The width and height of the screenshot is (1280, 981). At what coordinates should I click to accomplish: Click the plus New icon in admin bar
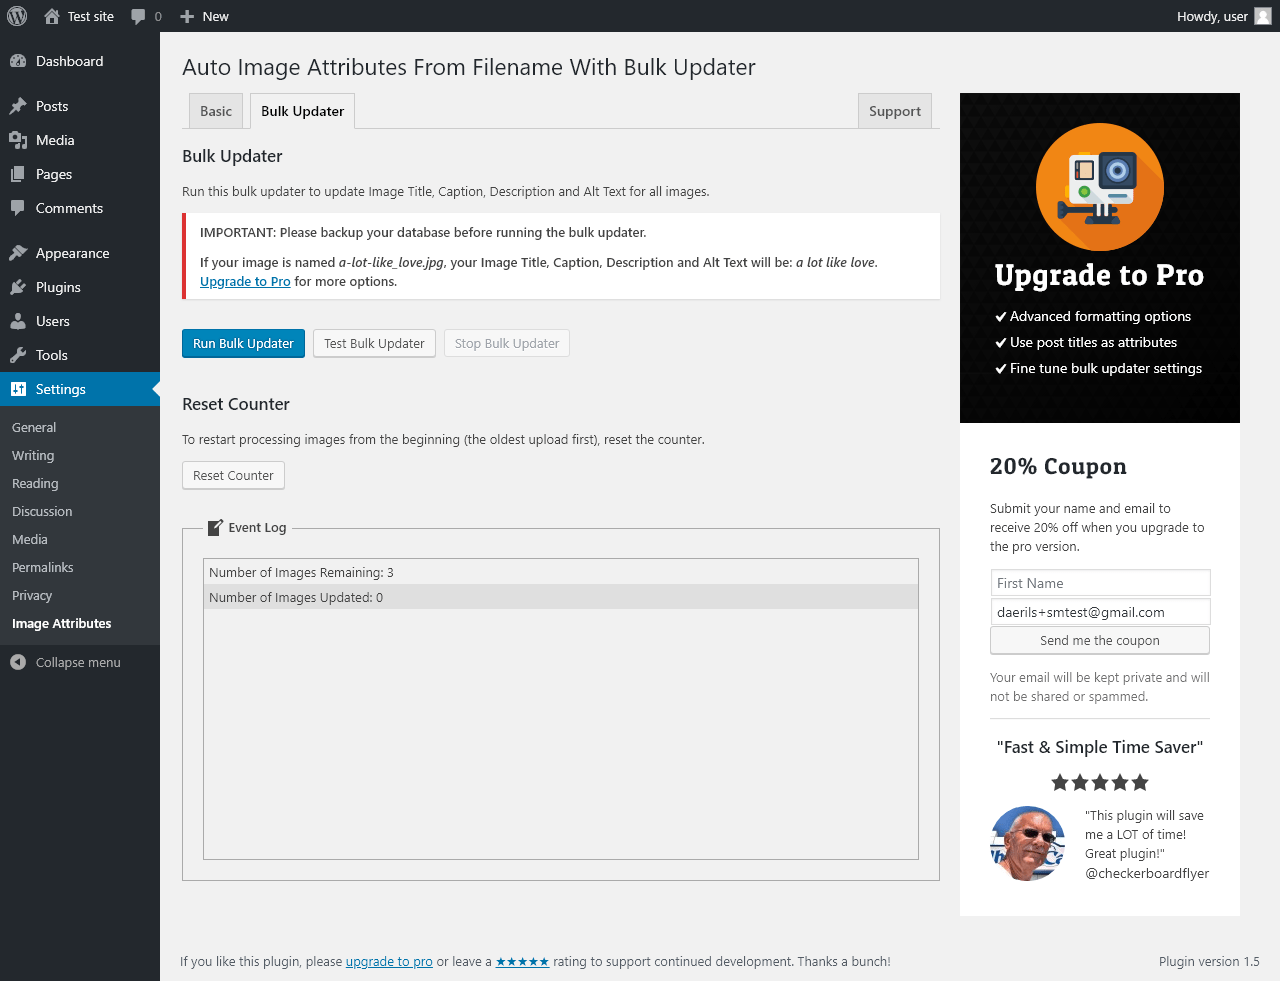[x=187, y=16]
